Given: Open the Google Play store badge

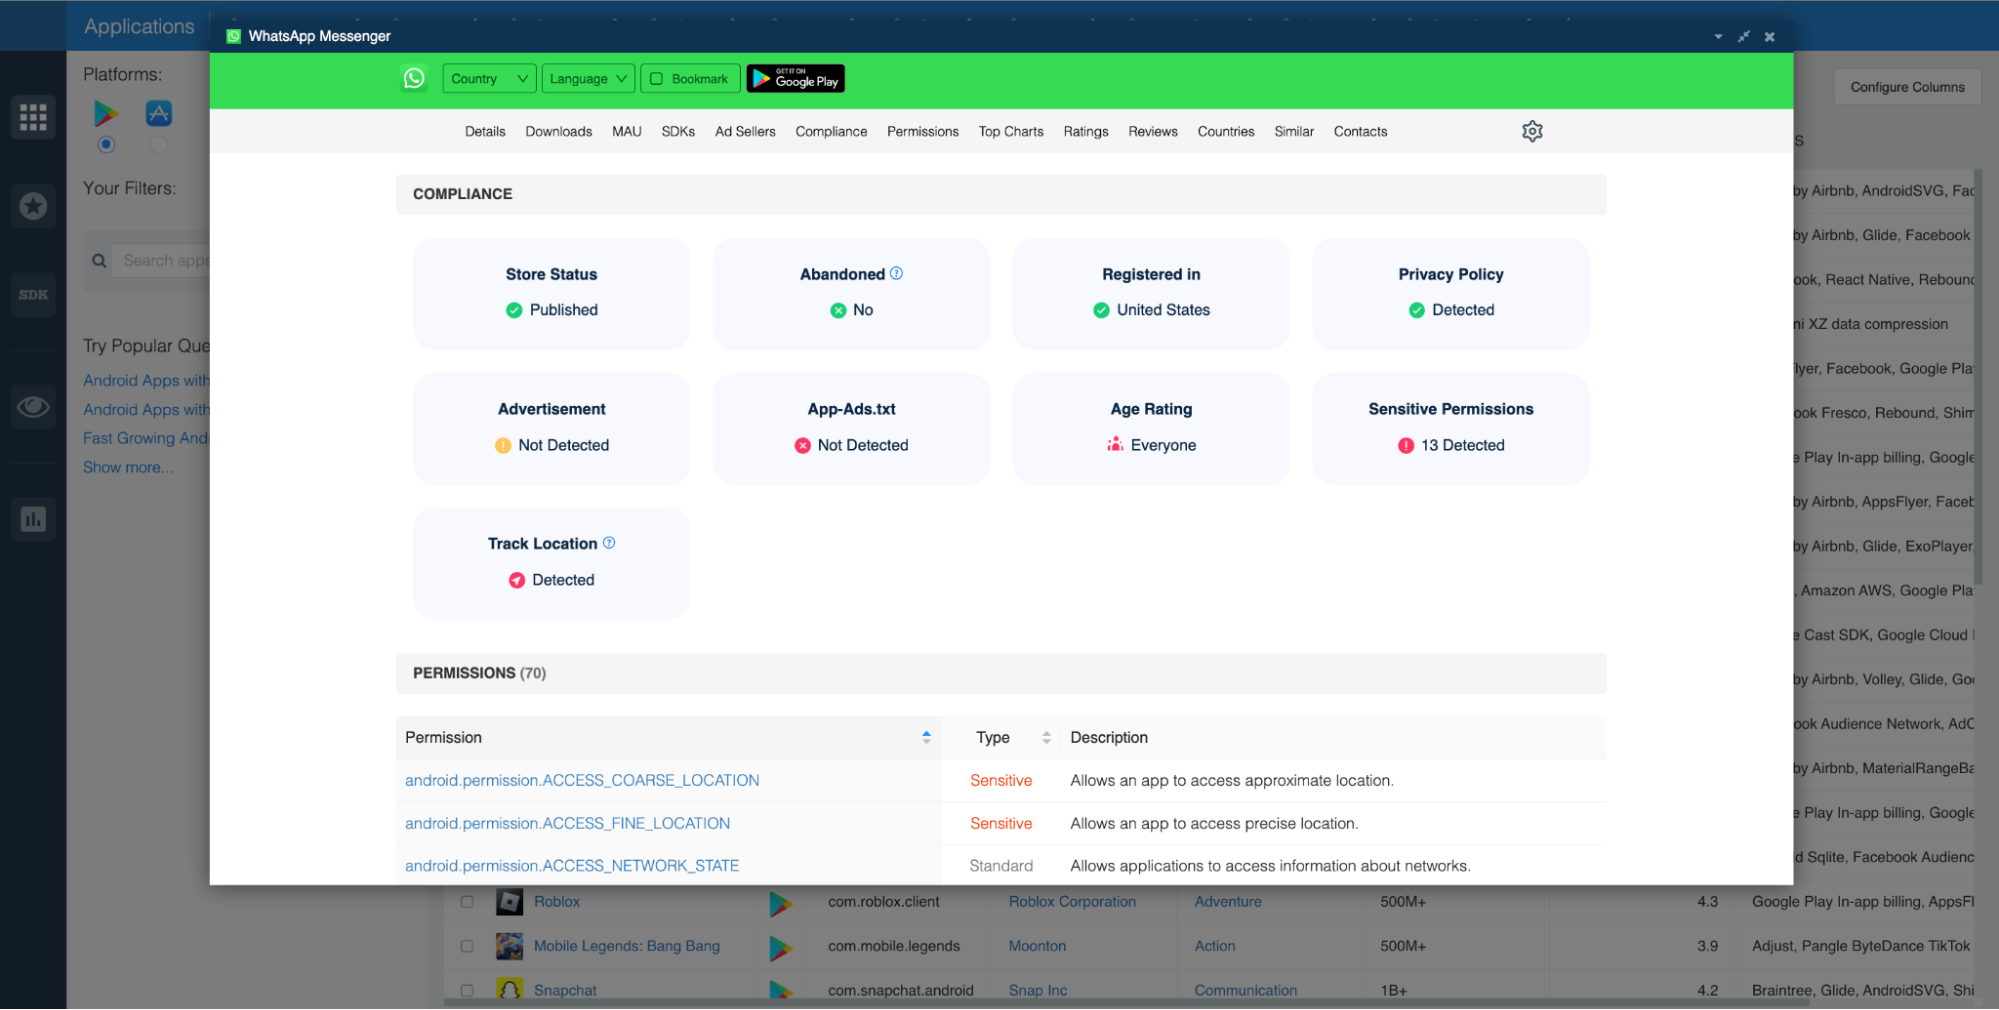Looking at the screenshot, I should click(796, 78).
